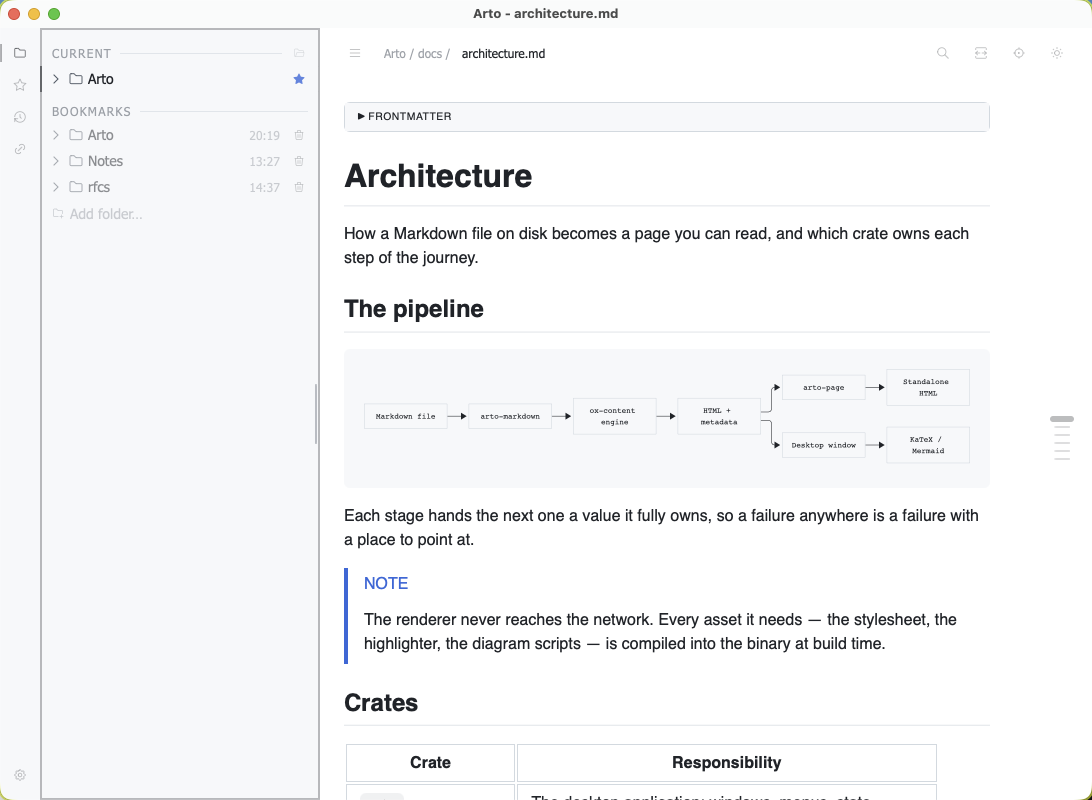Click the Markdown file node in the diagram
Image resolution: width=1092 pixels, height=800 pixels.
pyautogui.click(x=405, y=416)
